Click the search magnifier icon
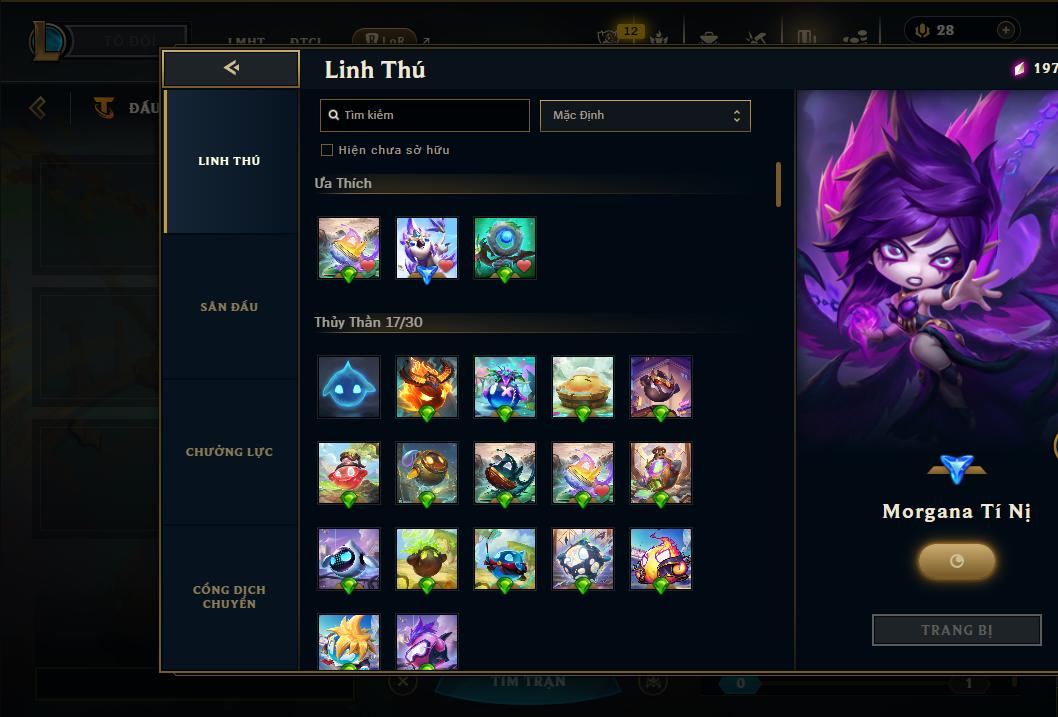Viewport: 1058px width, 717px height. point(333,115)
